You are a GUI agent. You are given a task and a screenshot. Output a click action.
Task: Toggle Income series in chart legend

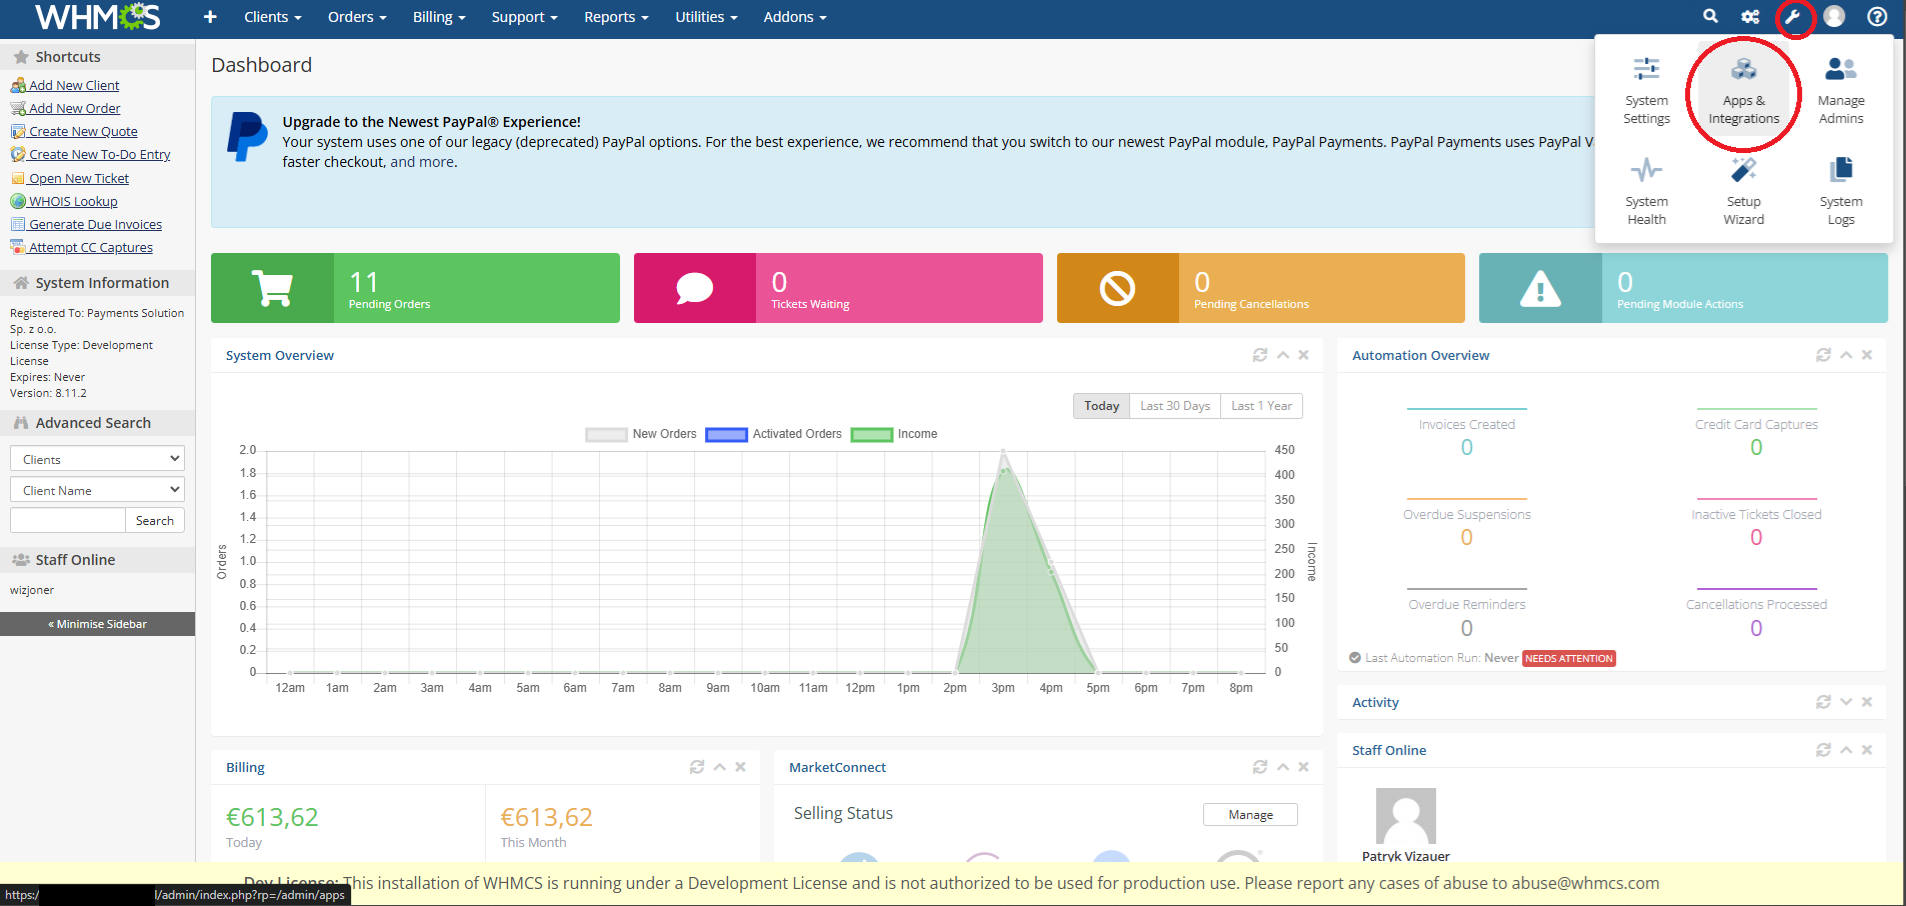894,434
